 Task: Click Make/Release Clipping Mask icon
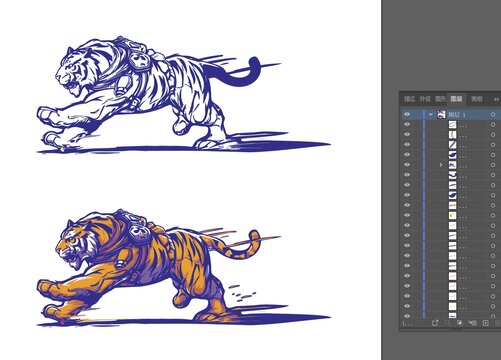click(x=460, y=323)
